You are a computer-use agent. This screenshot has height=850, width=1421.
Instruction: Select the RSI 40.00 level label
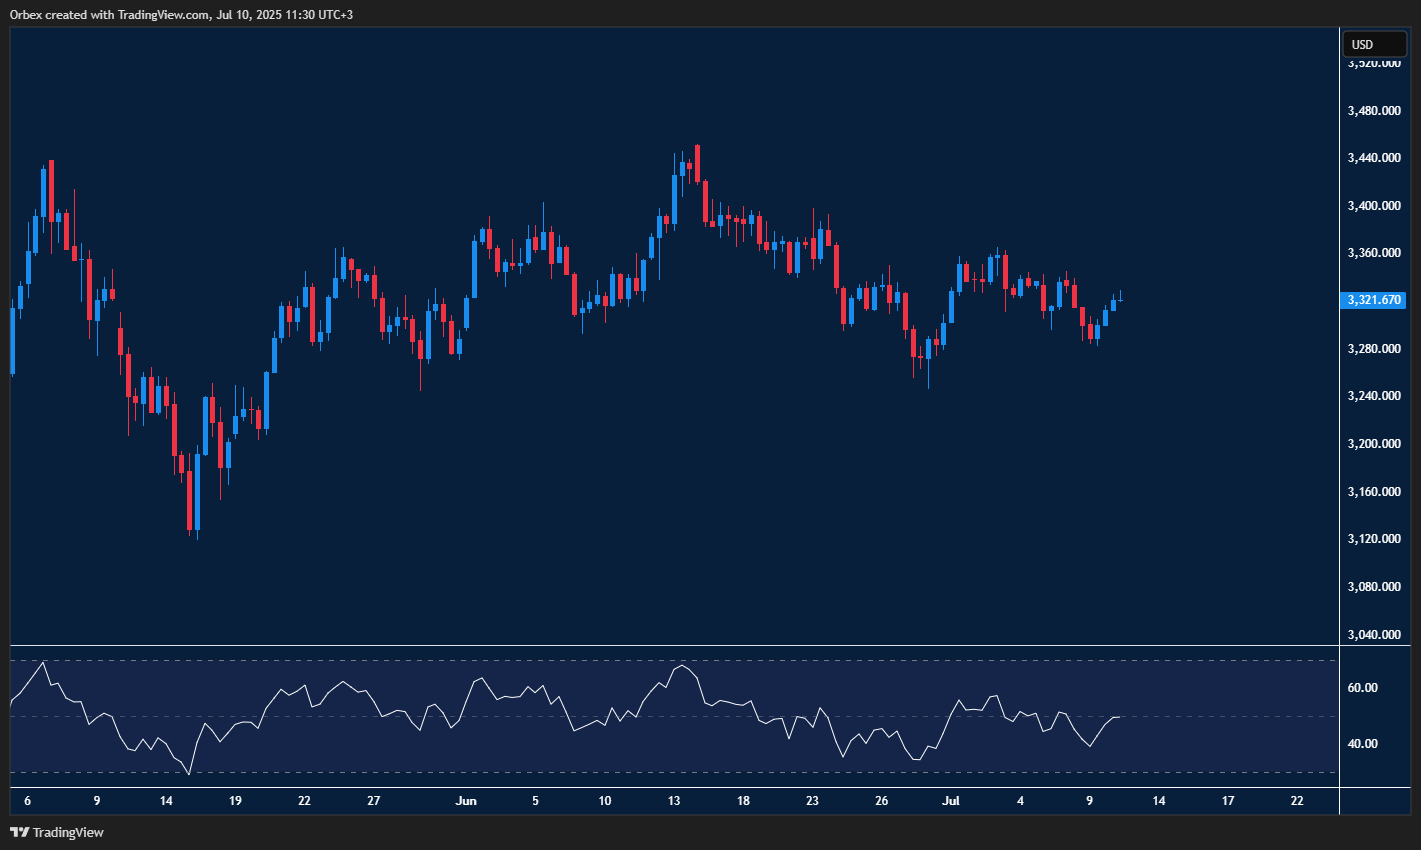click(1363, 744)
